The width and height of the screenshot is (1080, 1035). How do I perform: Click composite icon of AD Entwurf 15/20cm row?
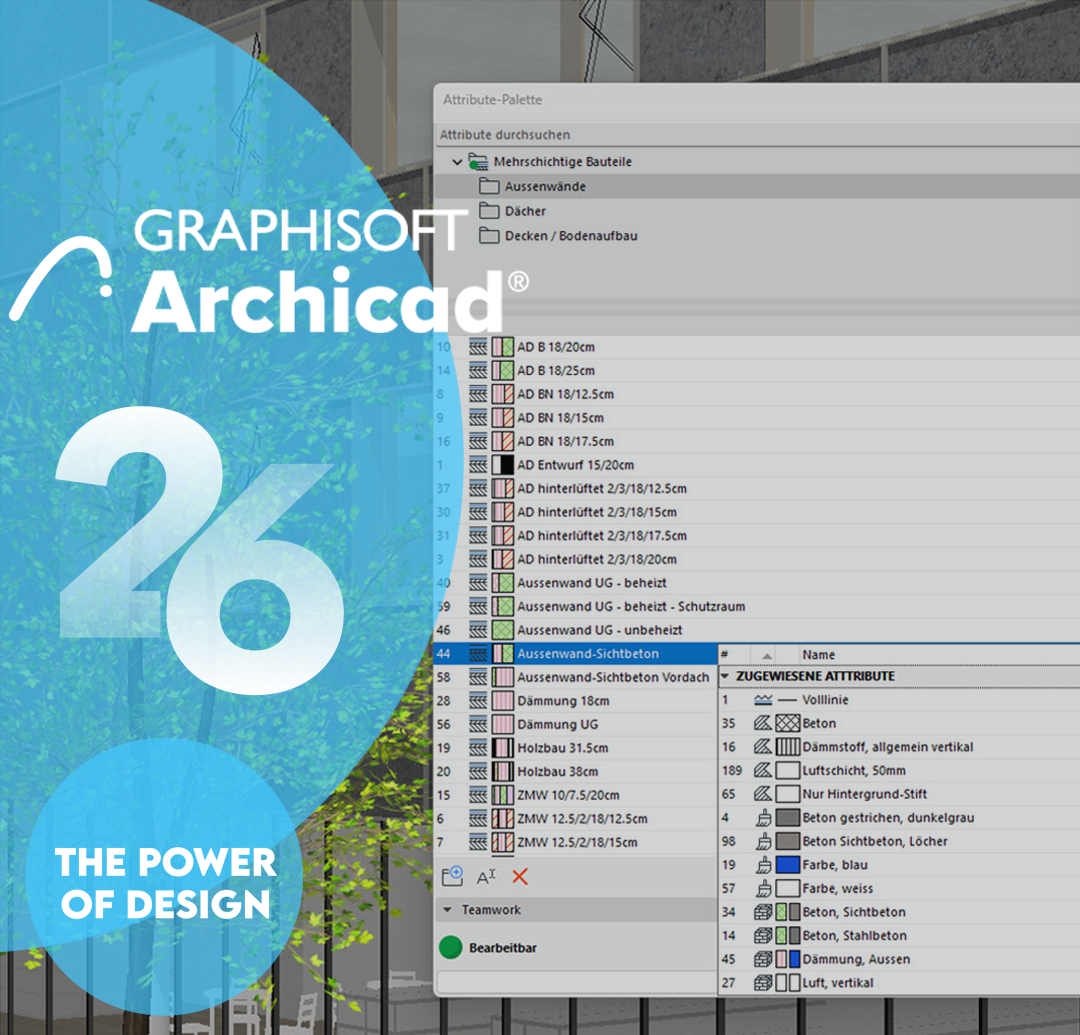pyautogui.click(x=478, y=465)
